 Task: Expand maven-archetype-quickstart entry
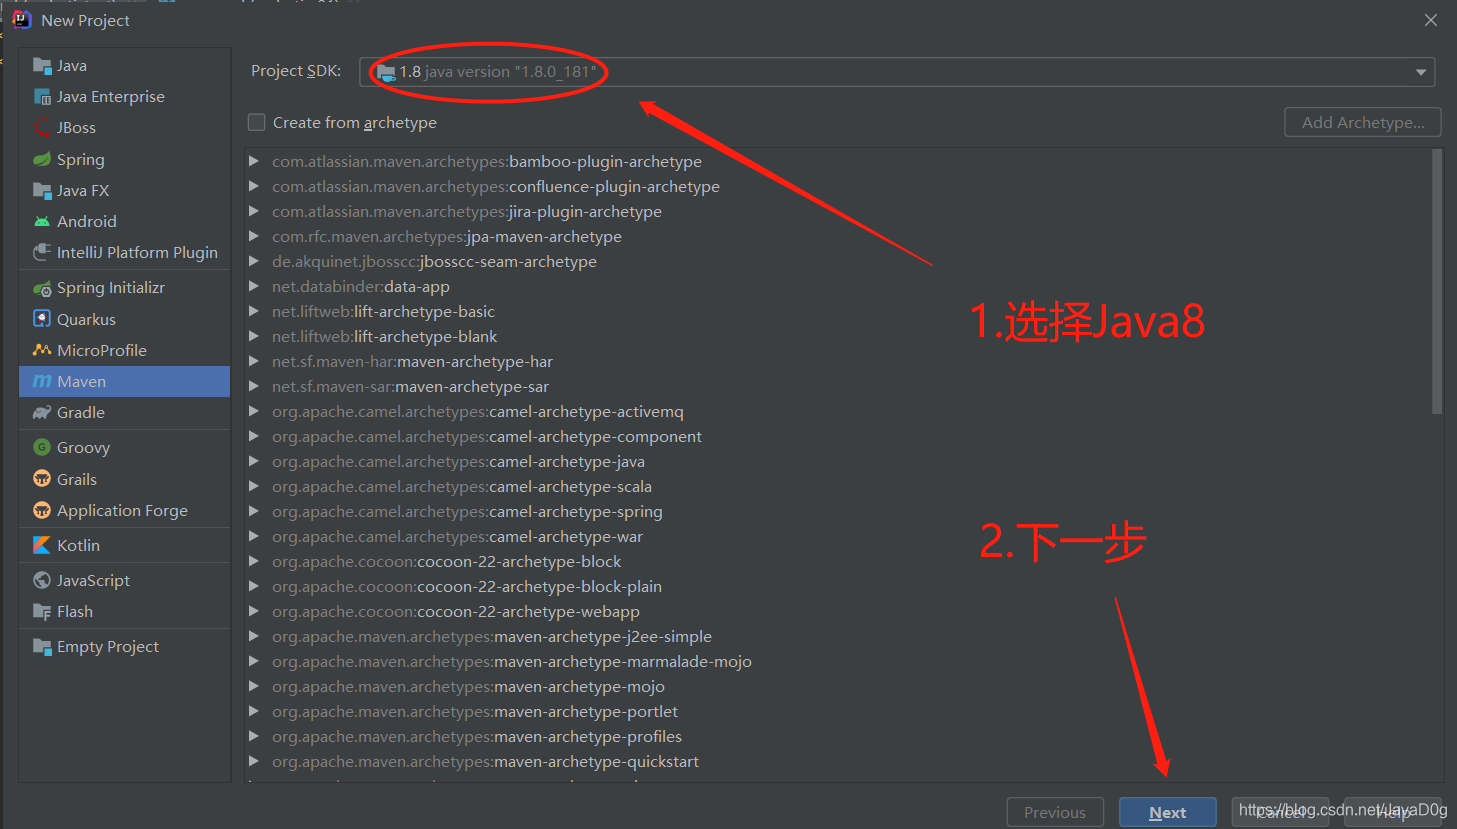(254, 761)
